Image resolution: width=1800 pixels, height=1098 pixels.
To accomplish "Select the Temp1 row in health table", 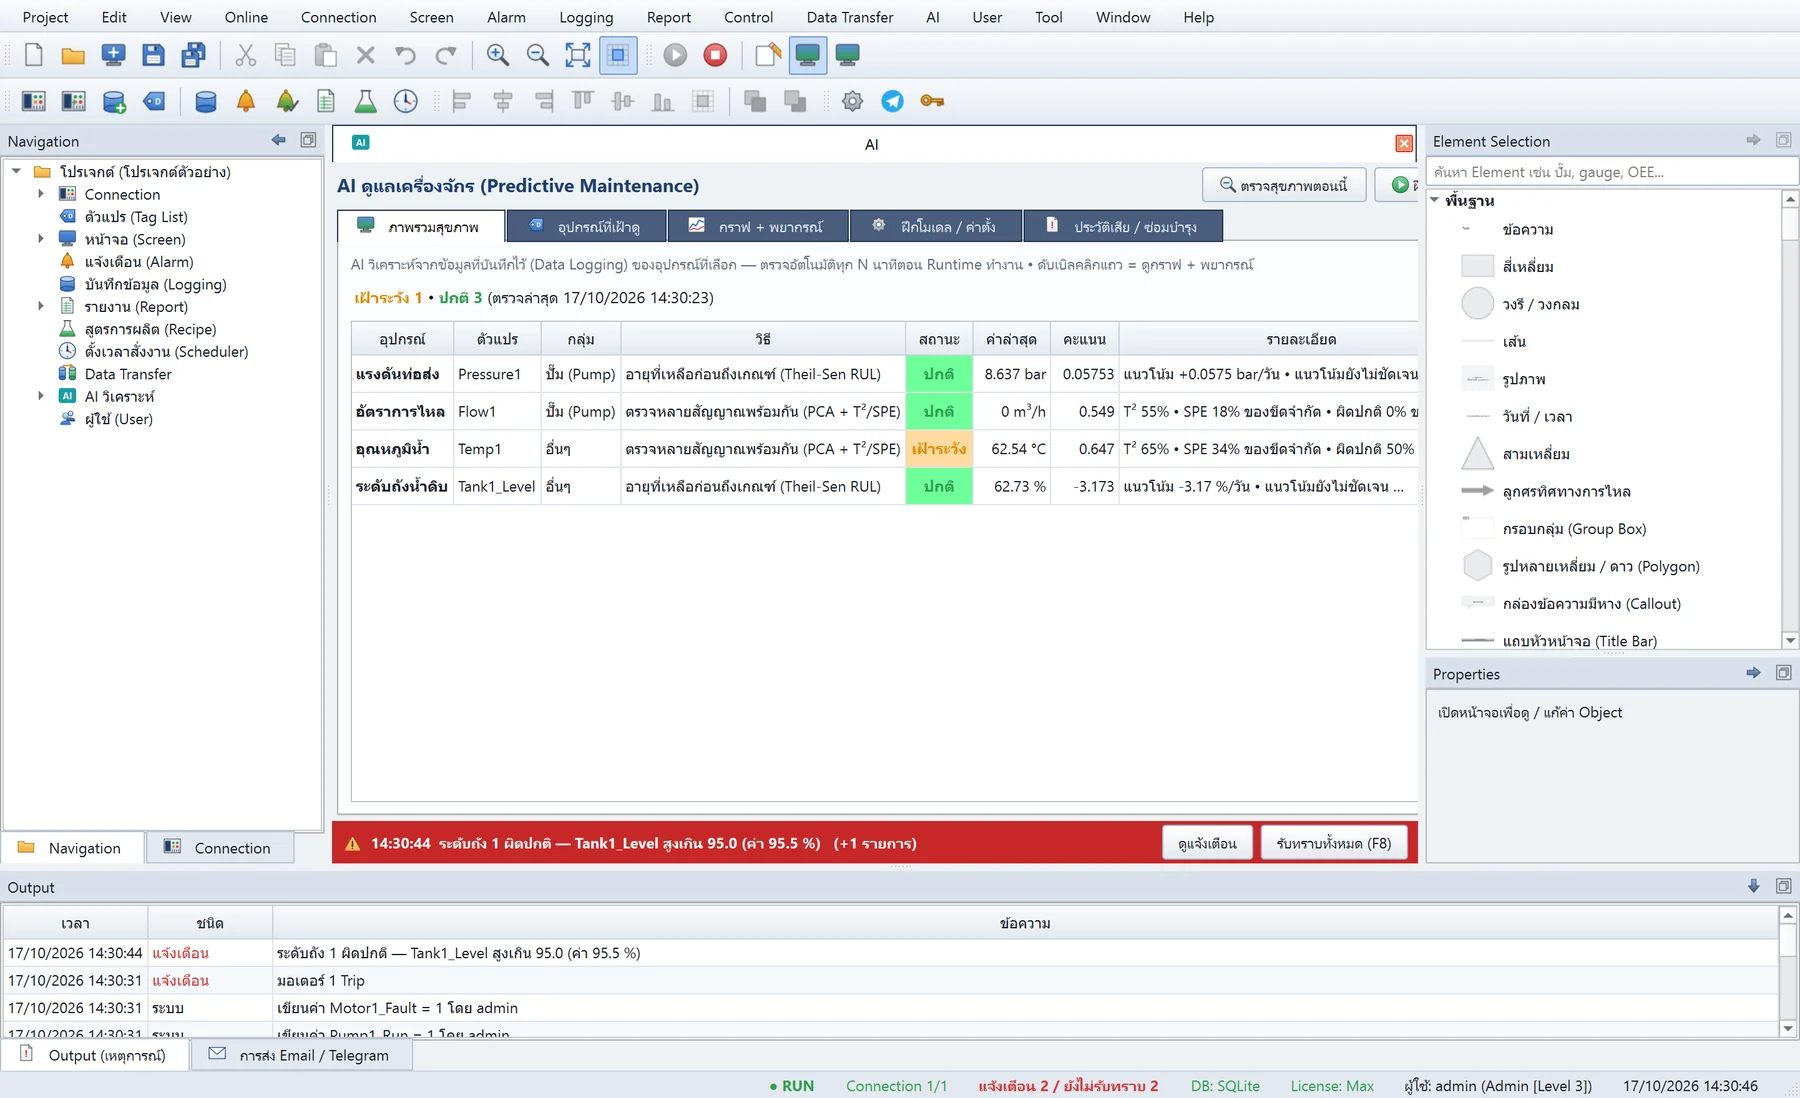I will click(884, 449).
